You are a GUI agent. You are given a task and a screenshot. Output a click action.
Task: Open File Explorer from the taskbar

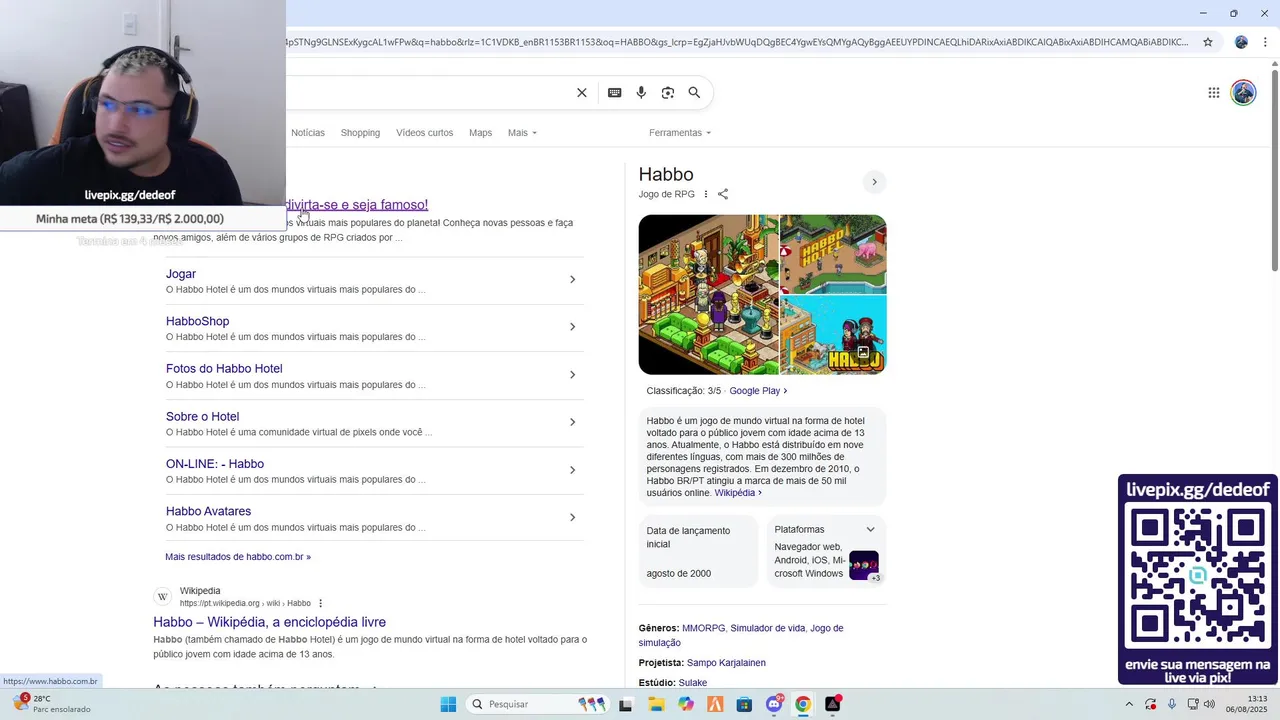(x=656, y=704)
